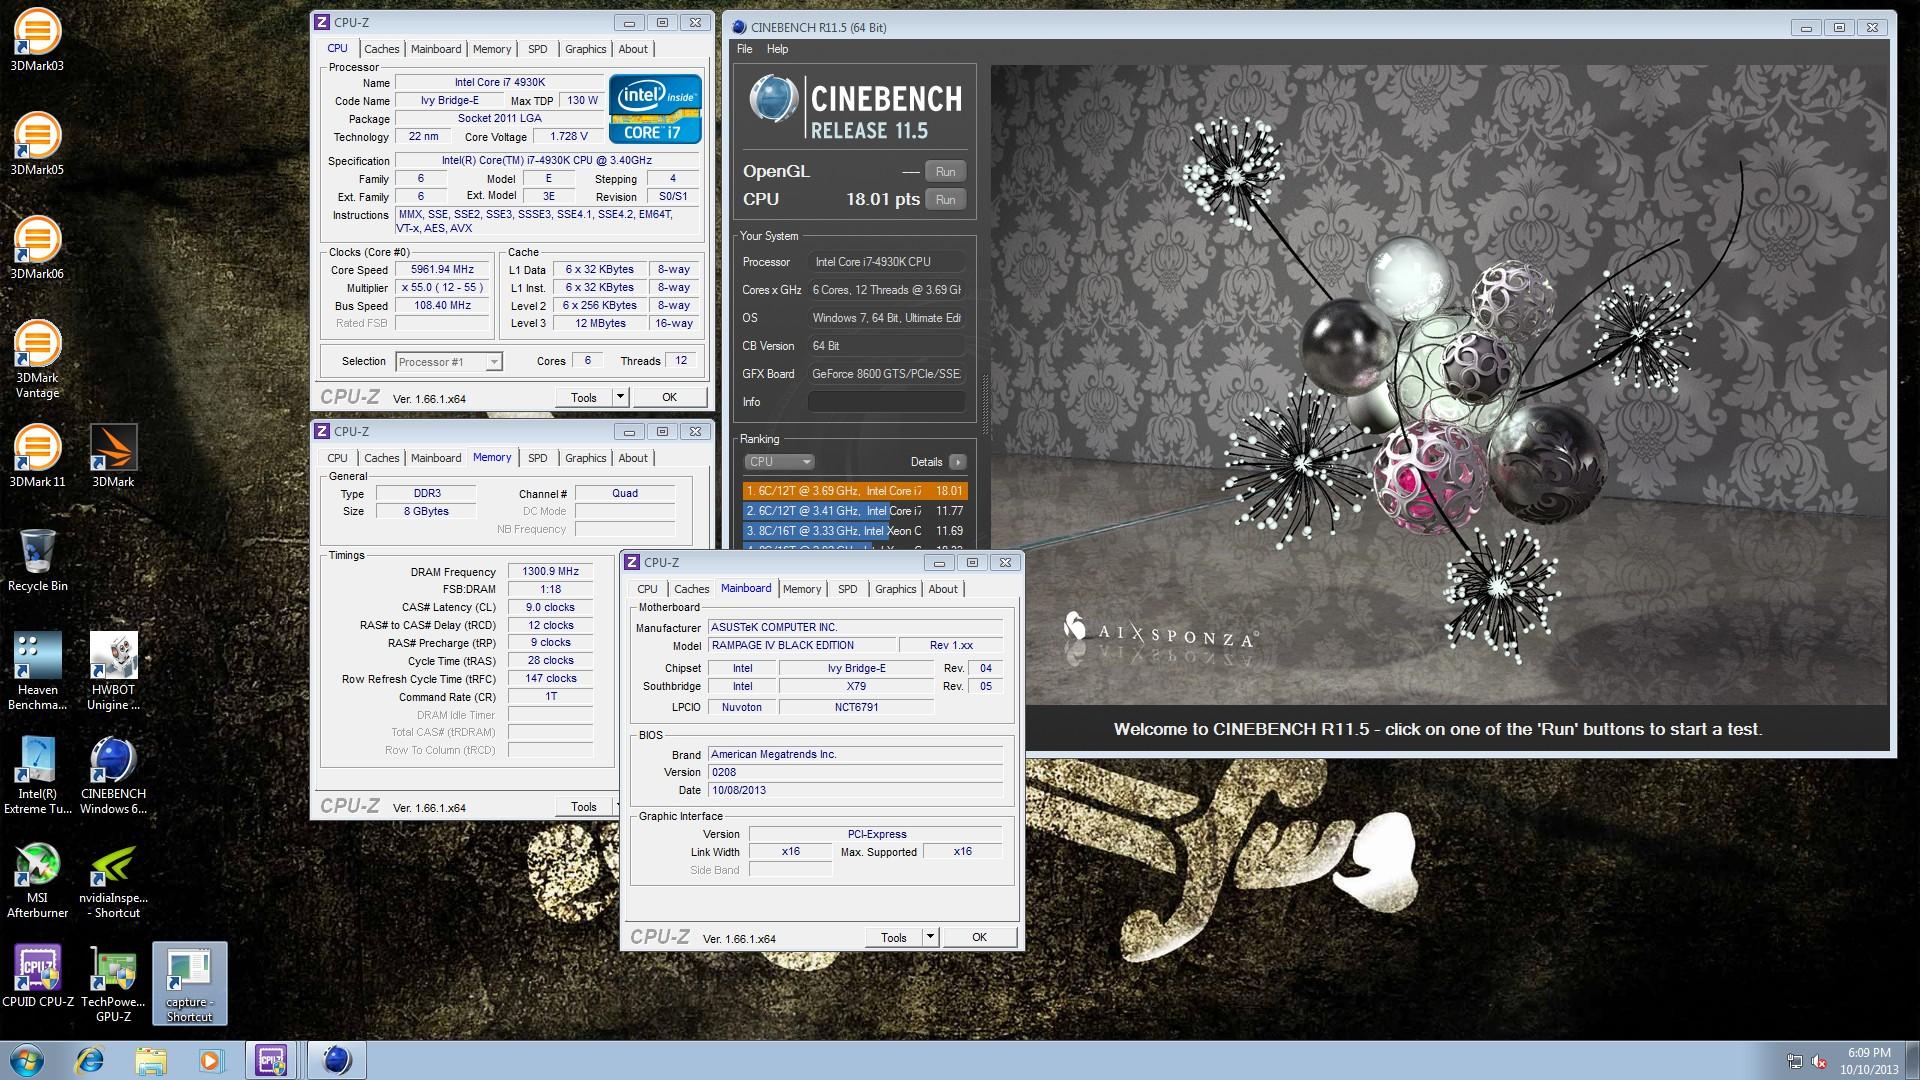Viewport: 1920px width, 1080px height.
Task: Launch the 3DMark Vantage desktop icon
Action: coord(37,359)
